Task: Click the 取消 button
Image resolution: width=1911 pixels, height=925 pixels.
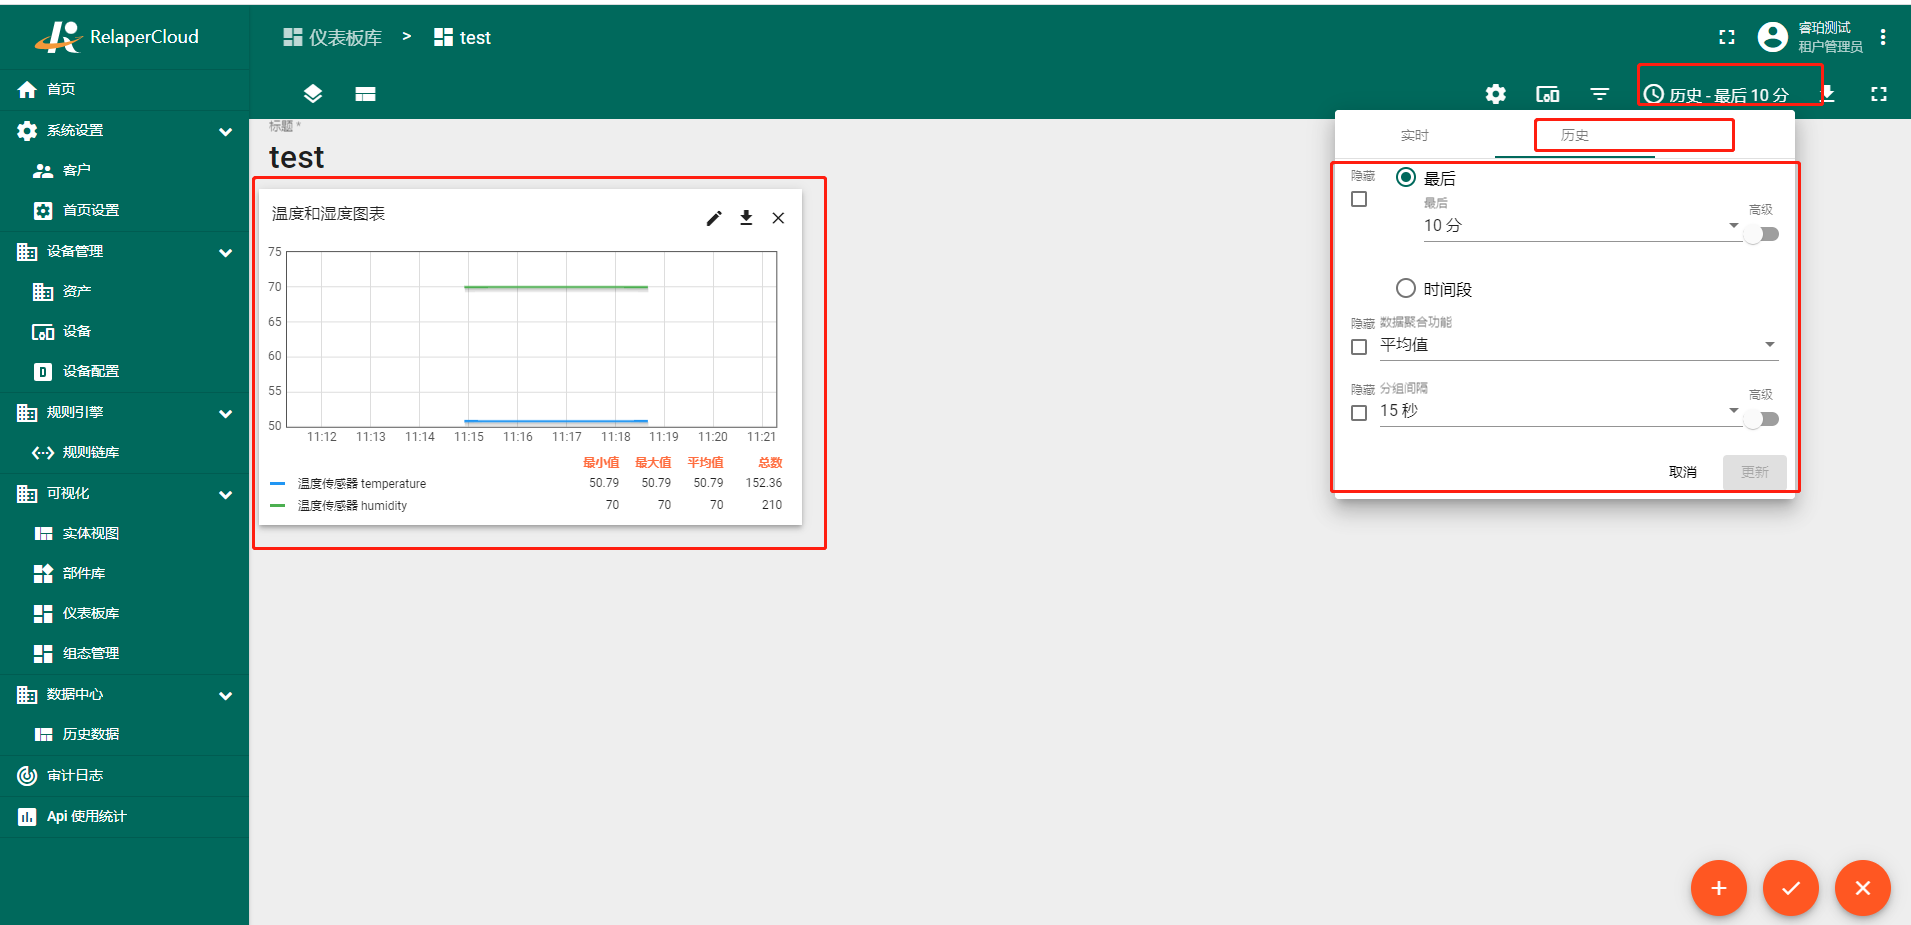Action: (x=1683, y=472)
